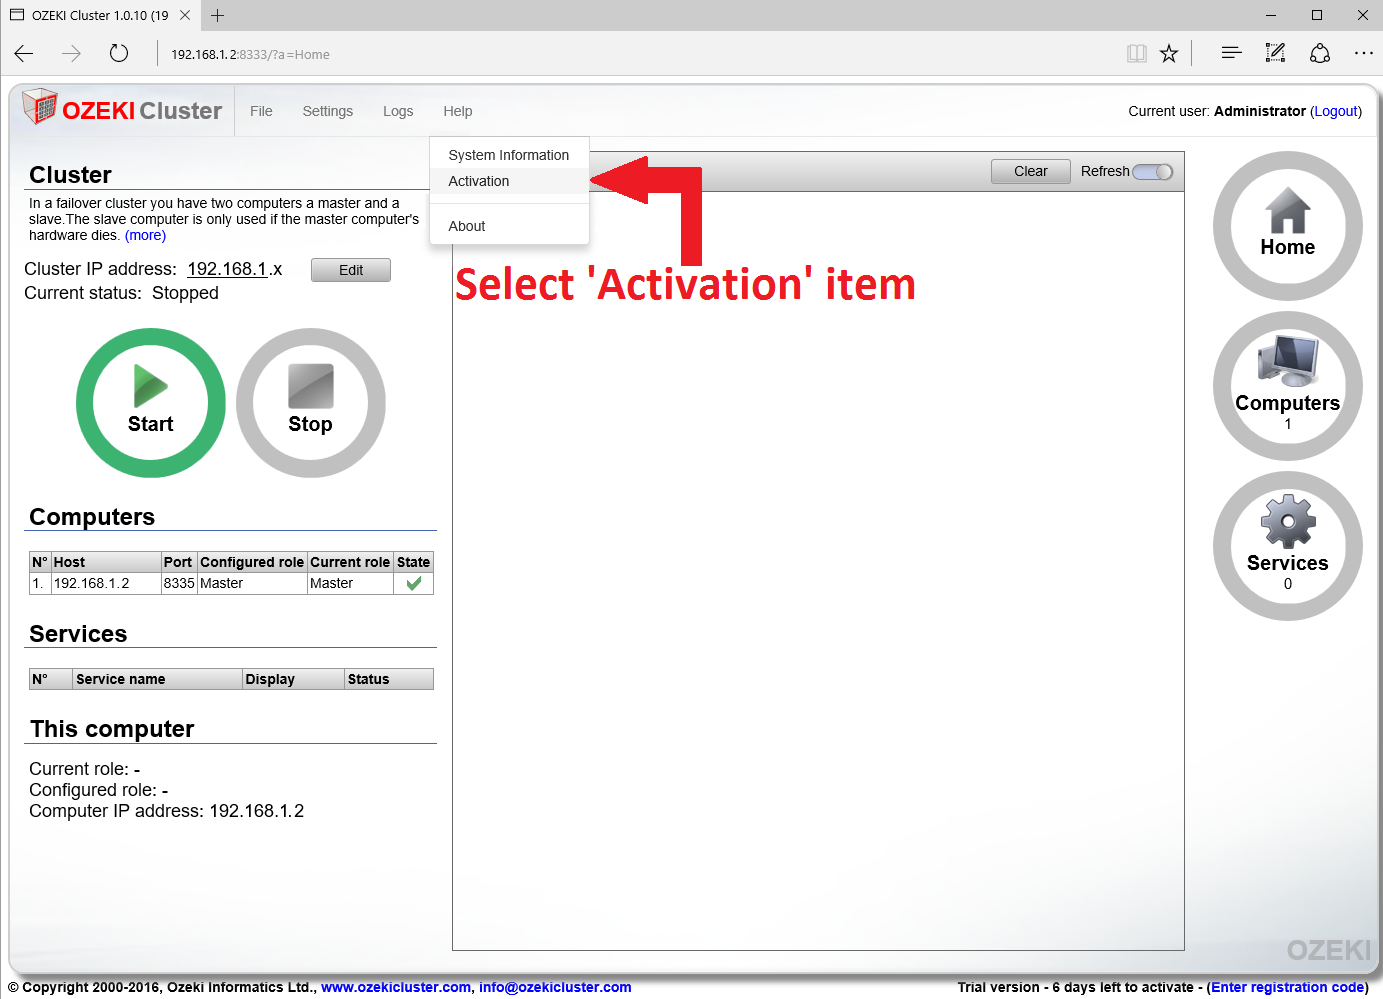Open the File menu
This screenshot has width=1383, height=999.
coord(261,111)
